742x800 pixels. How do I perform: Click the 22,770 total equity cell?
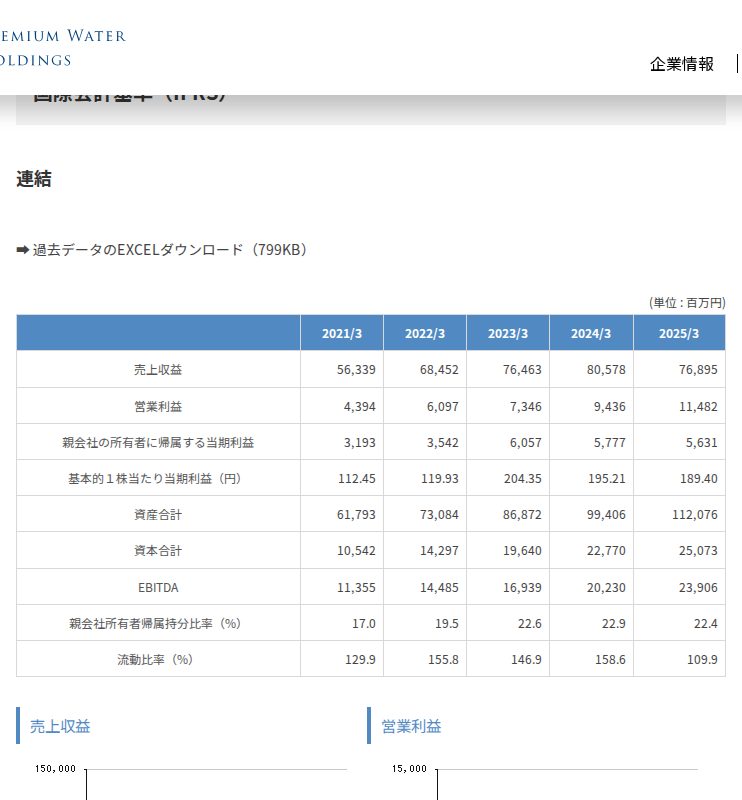tap(591, 551)
